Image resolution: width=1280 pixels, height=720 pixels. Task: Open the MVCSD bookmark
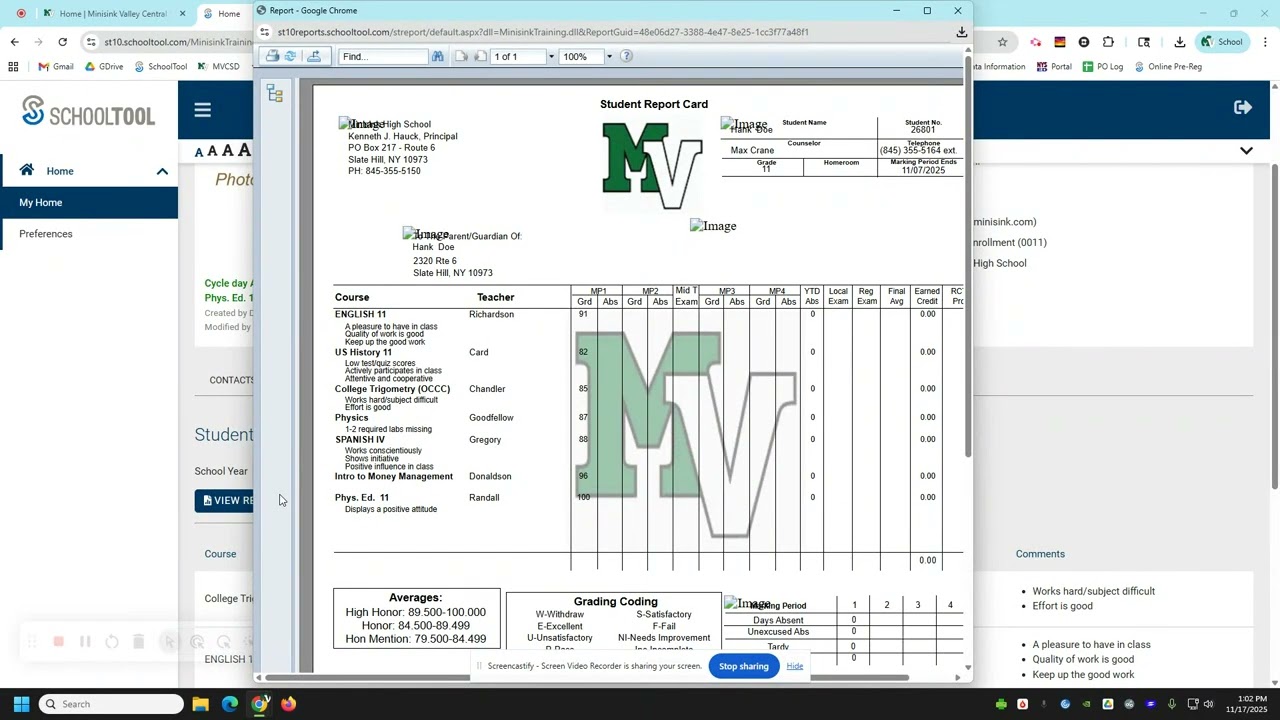(218, 67)
